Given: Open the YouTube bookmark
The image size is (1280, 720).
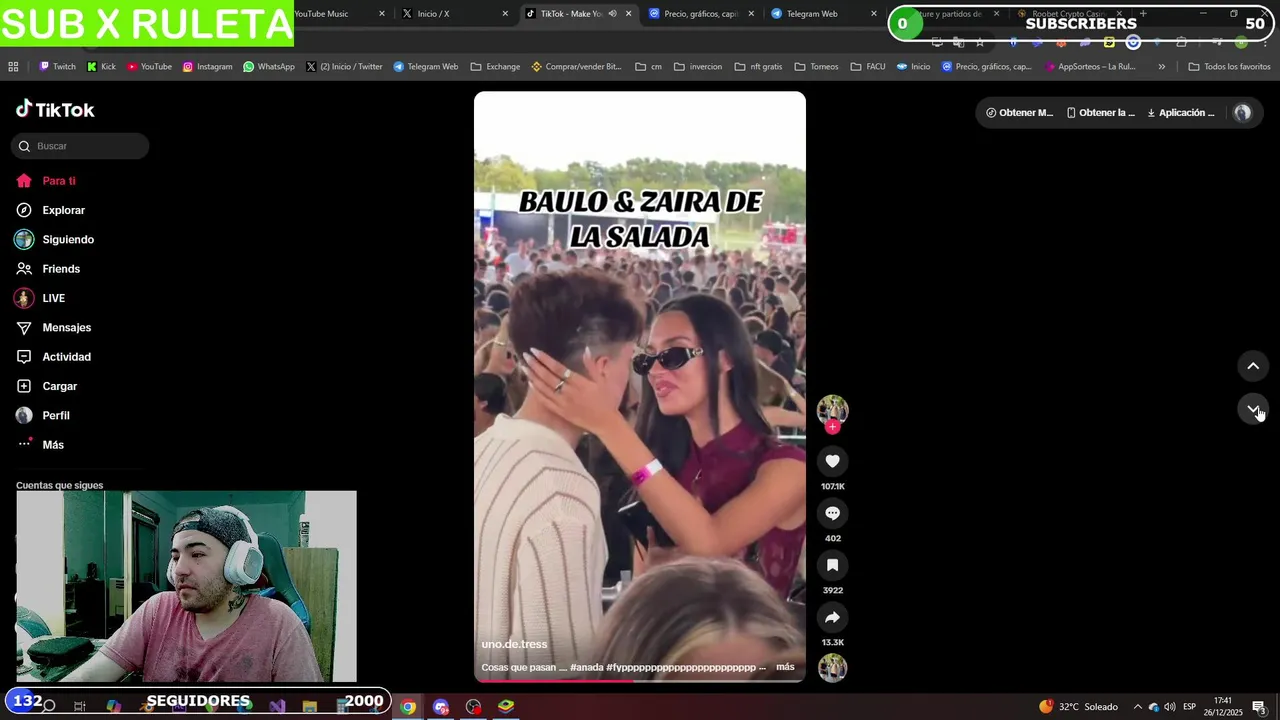Looking at the screenshot, I should point(149,67).
